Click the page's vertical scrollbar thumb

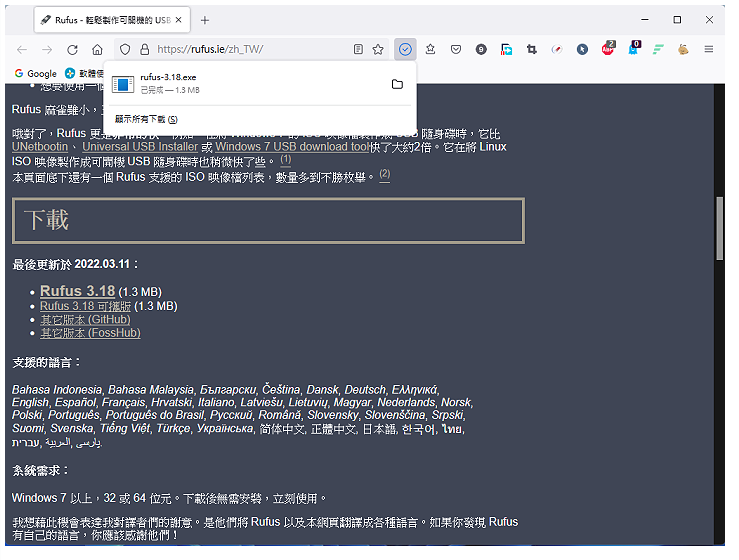coord(719,228)
